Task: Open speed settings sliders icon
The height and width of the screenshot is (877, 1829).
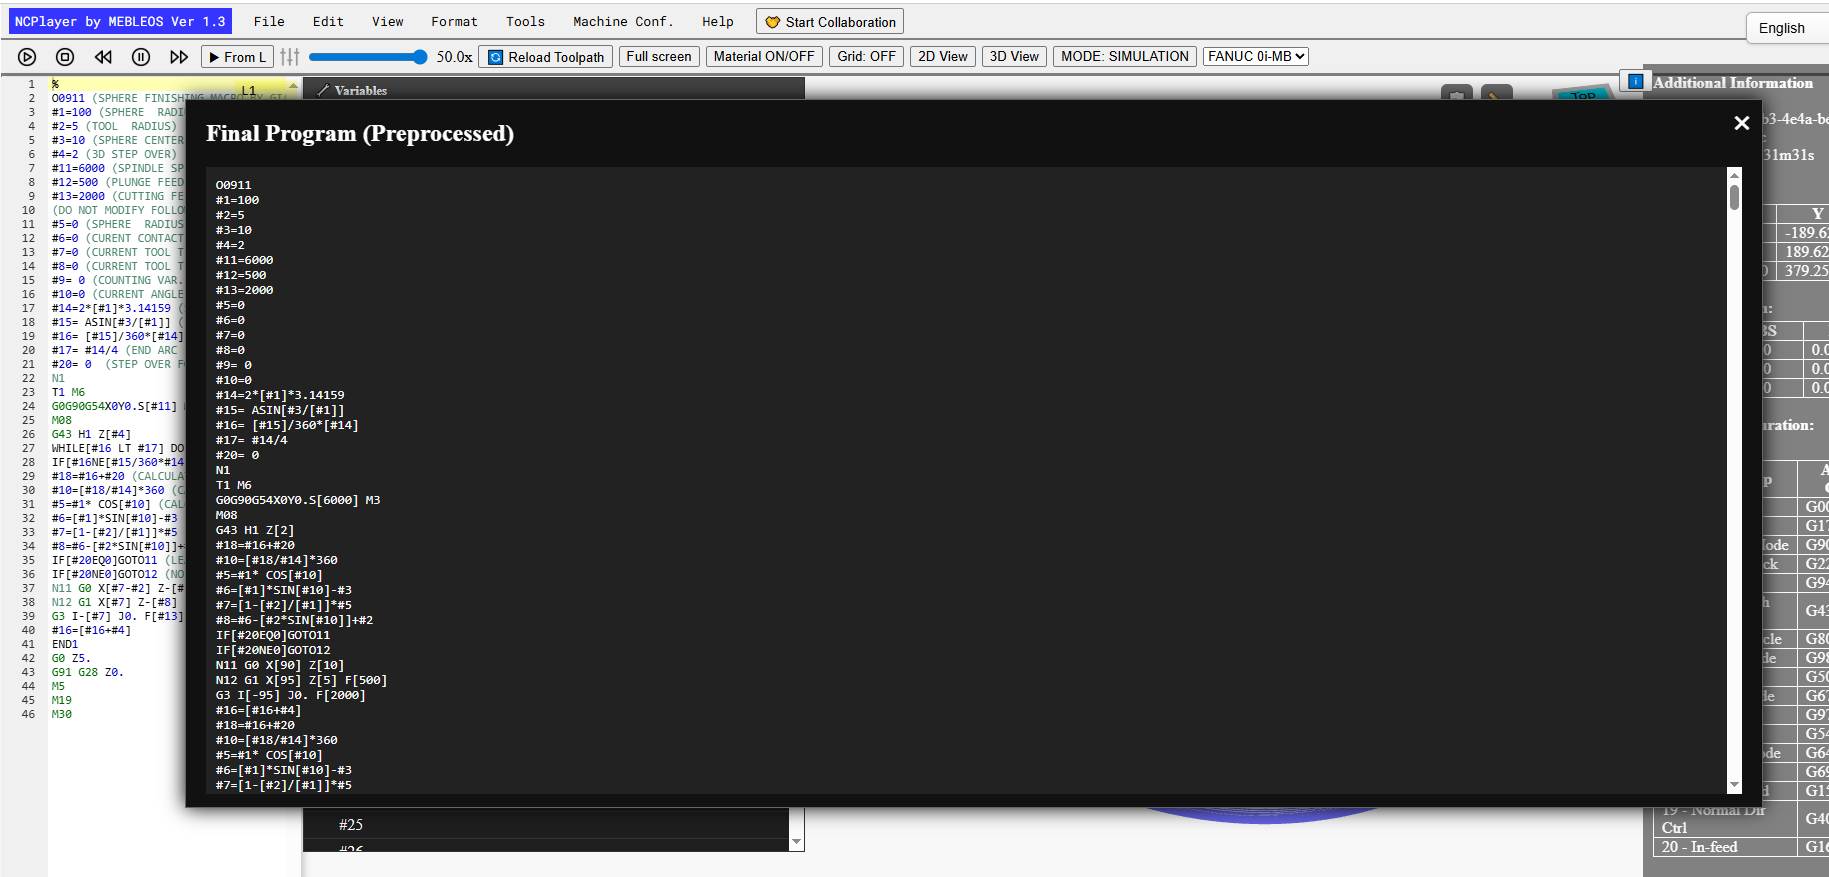Action: click(x=290, y=57)
